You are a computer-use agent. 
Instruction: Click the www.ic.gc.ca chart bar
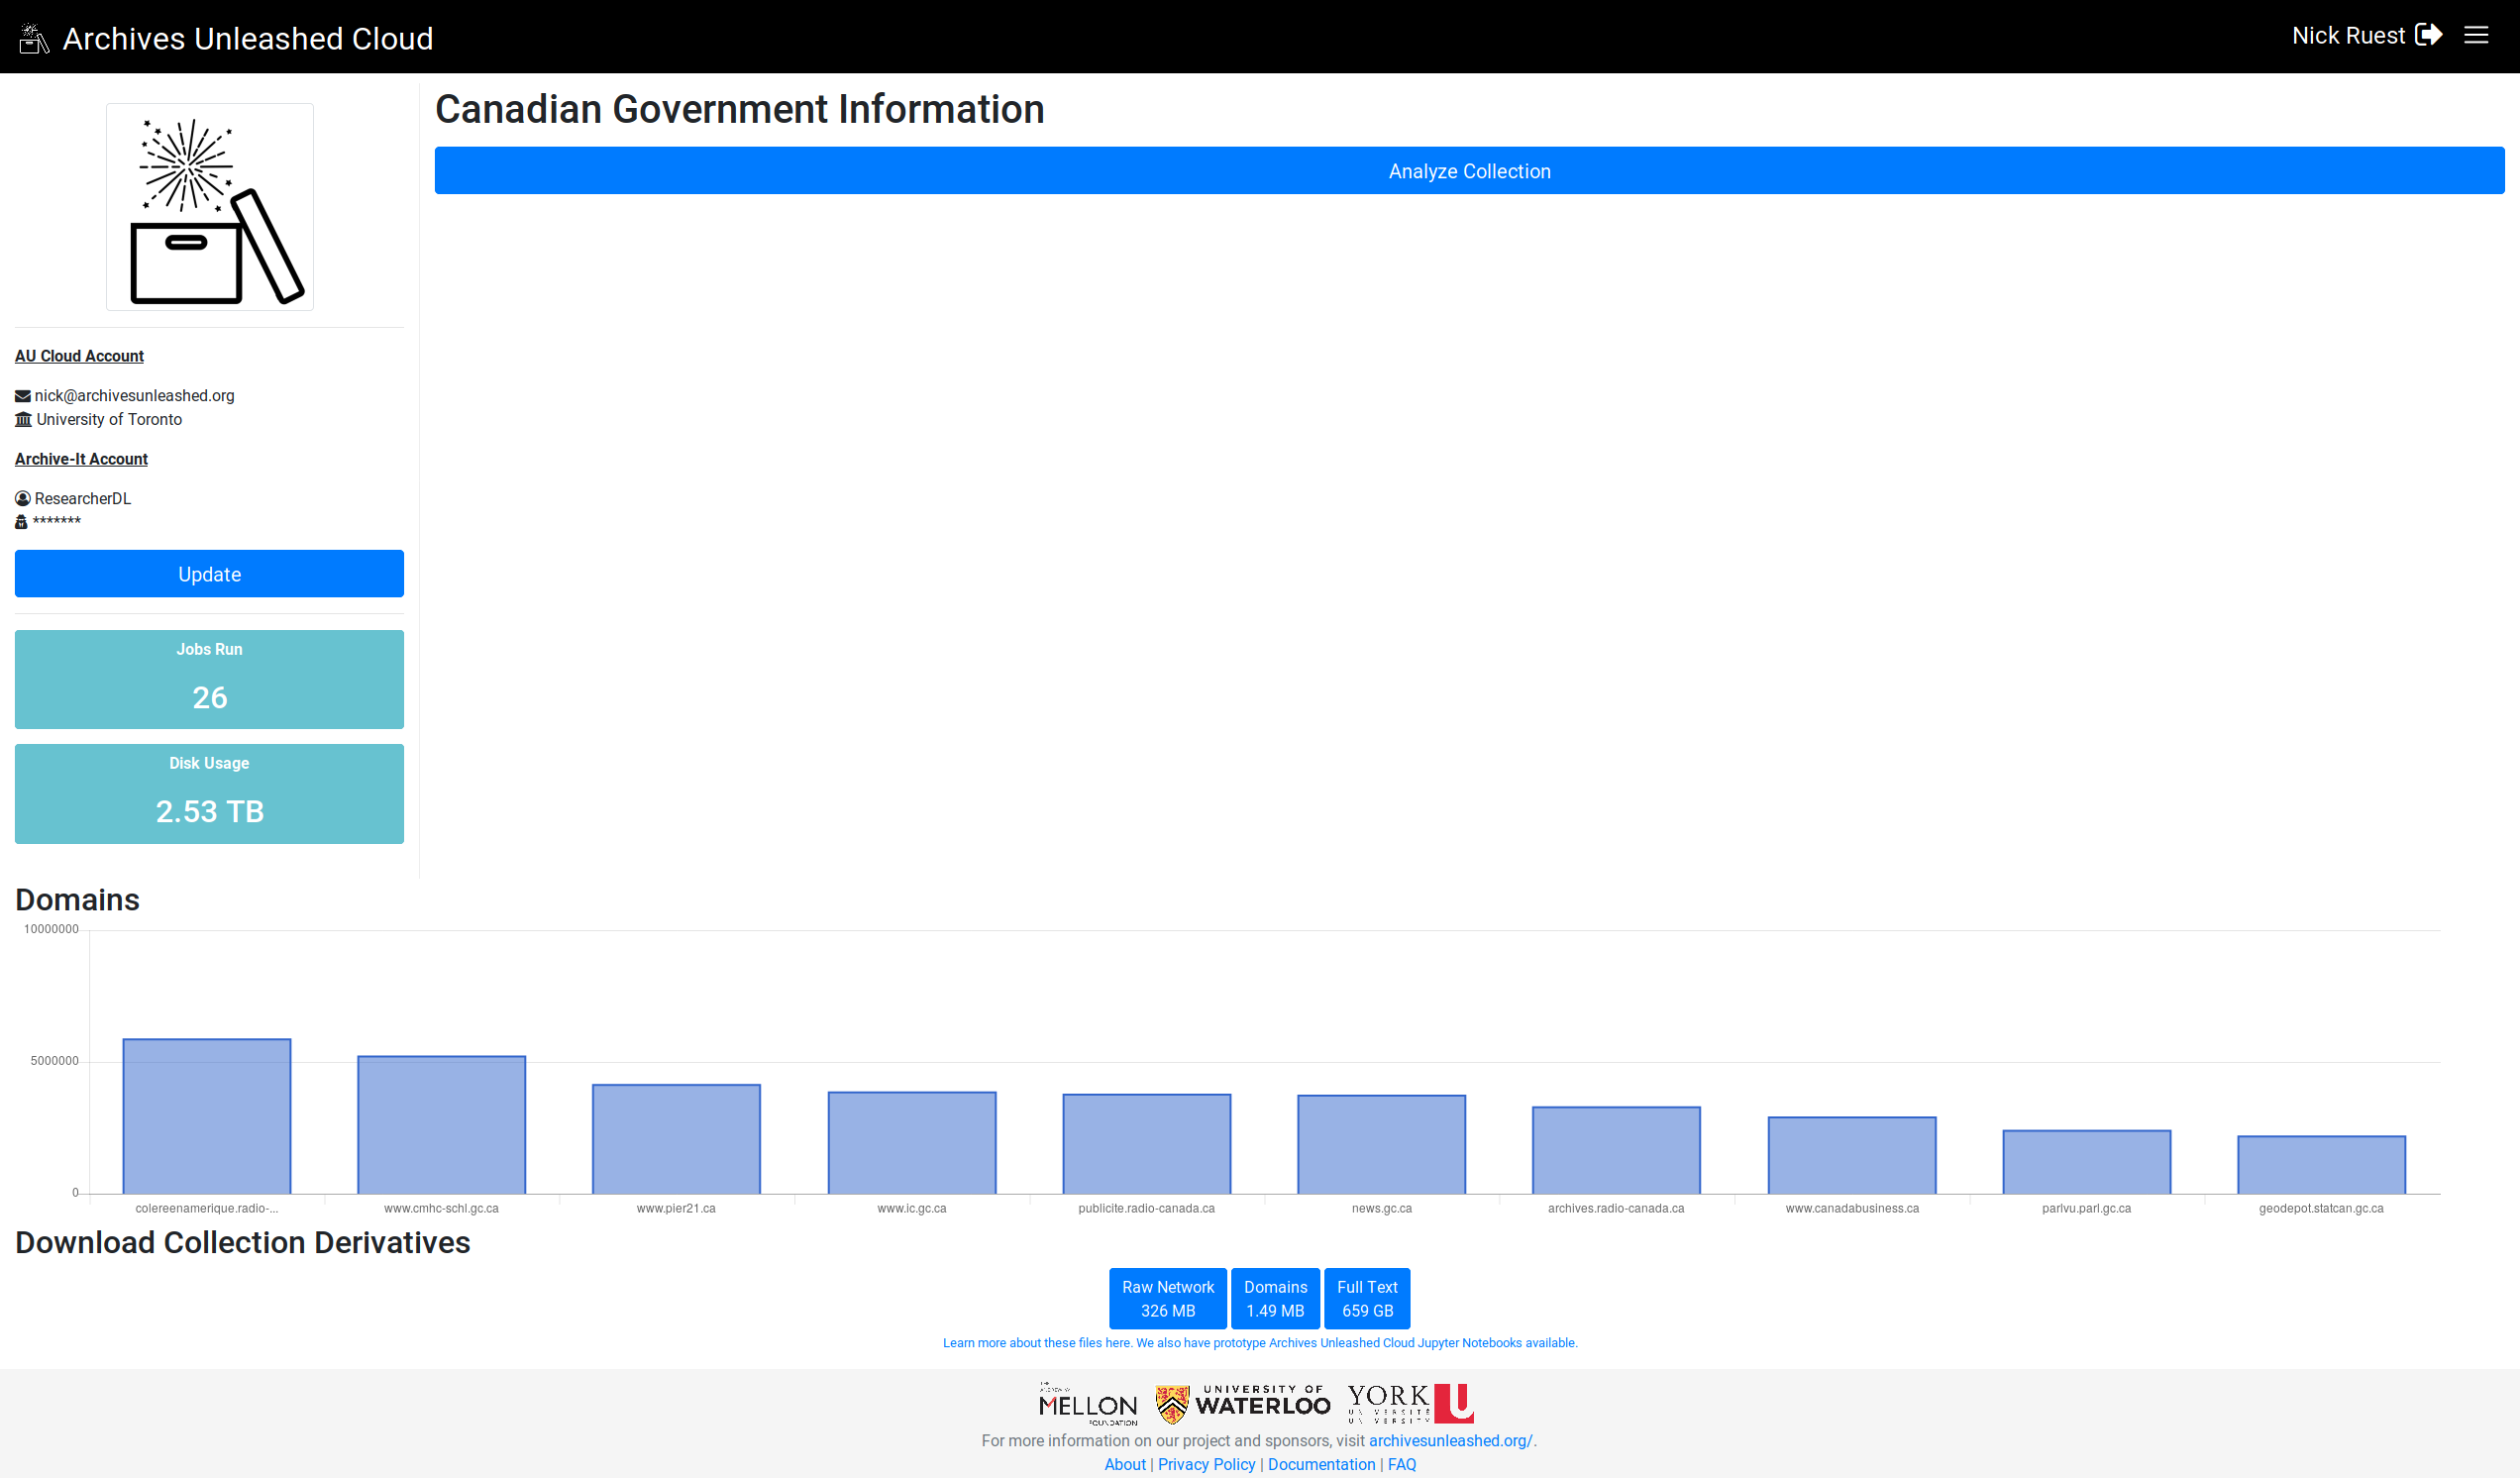(912, 1144)
